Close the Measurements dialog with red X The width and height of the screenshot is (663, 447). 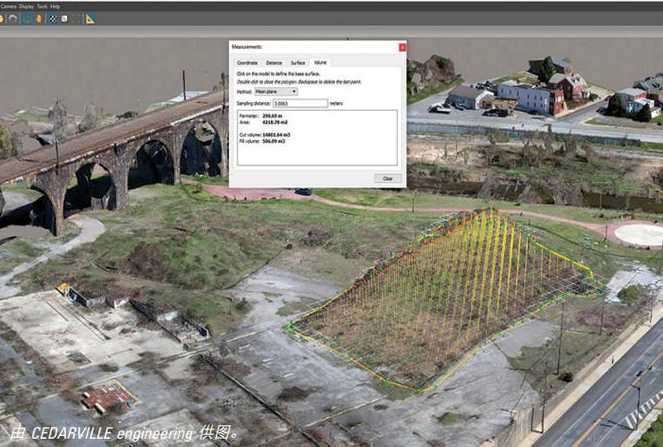402,47
